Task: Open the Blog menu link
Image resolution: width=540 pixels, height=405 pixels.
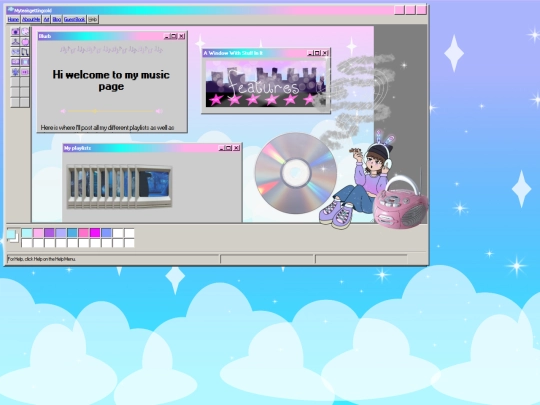Action: (57, 20)
